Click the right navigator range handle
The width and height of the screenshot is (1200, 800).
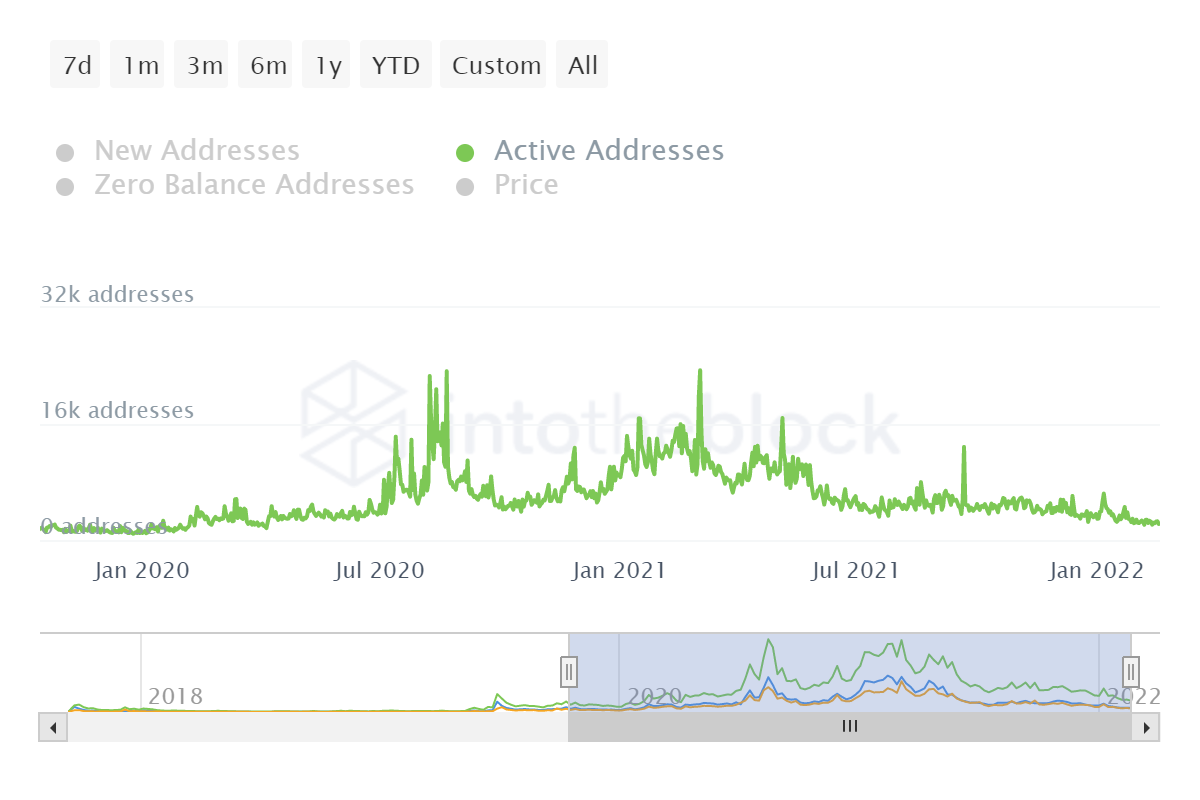pos(1131,670)
